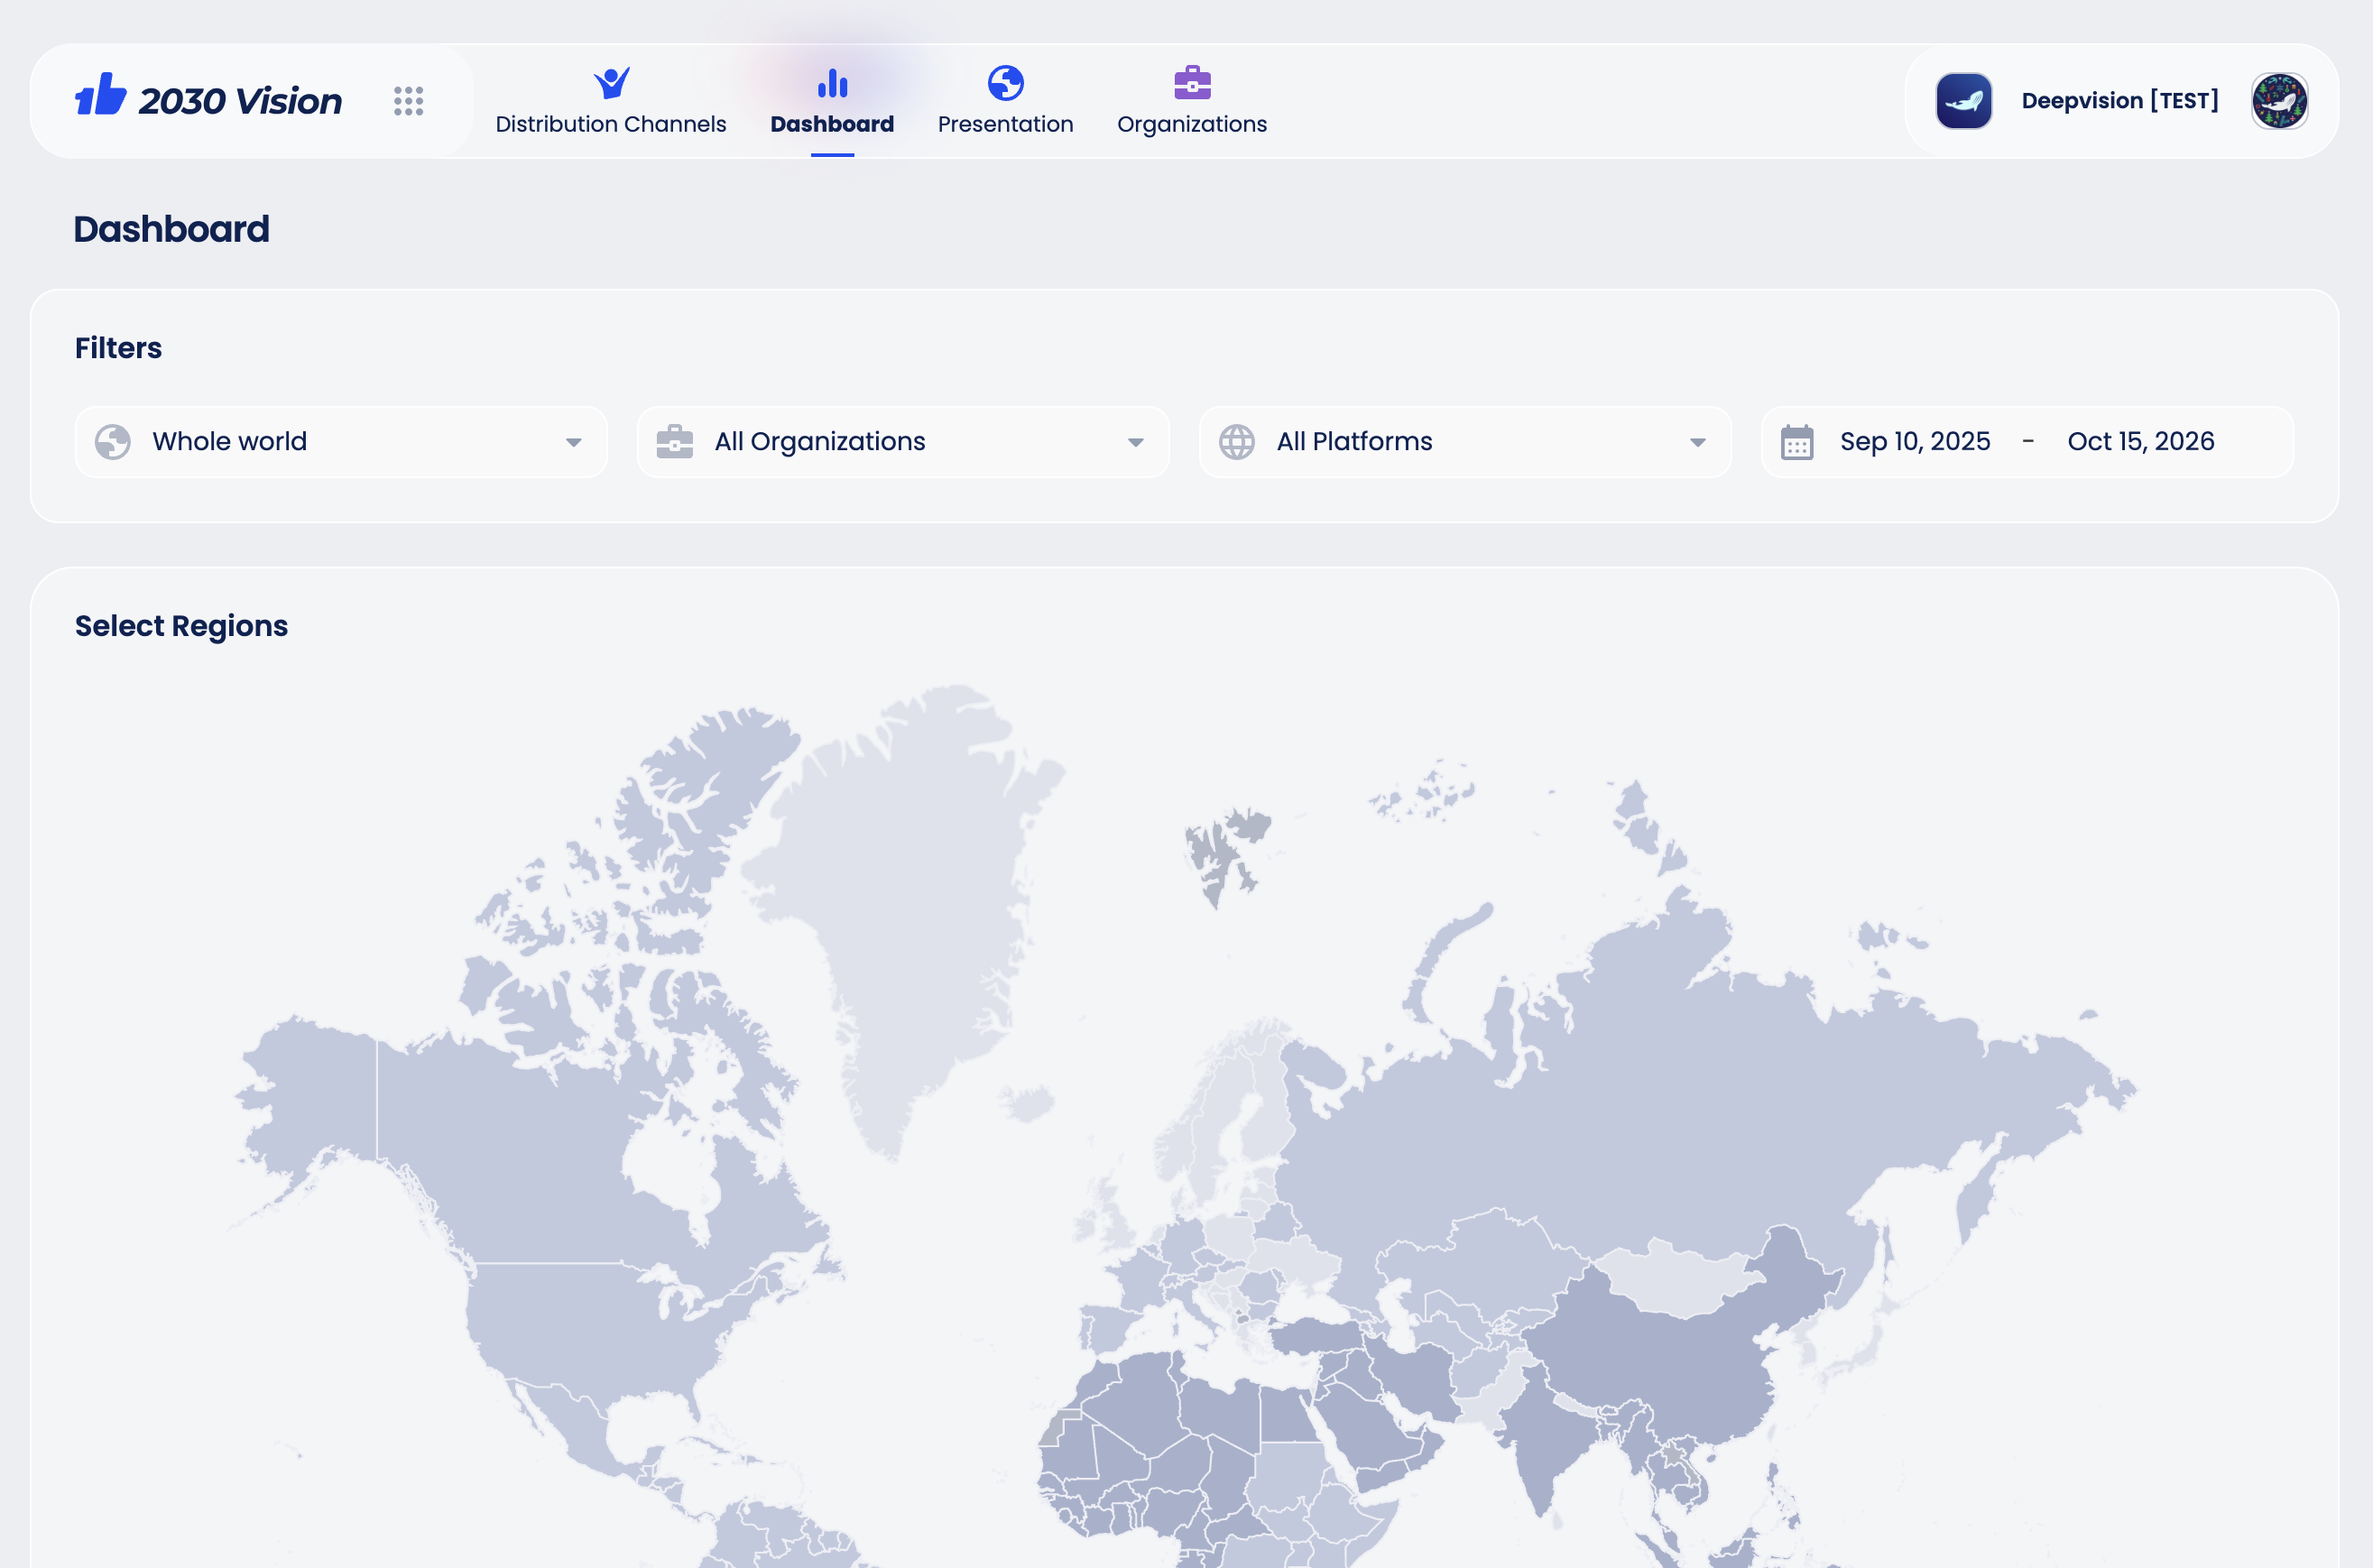Click the Organizations briefcase icon
Viewport: 2373px width, 1568px height.
(1192, 83)
